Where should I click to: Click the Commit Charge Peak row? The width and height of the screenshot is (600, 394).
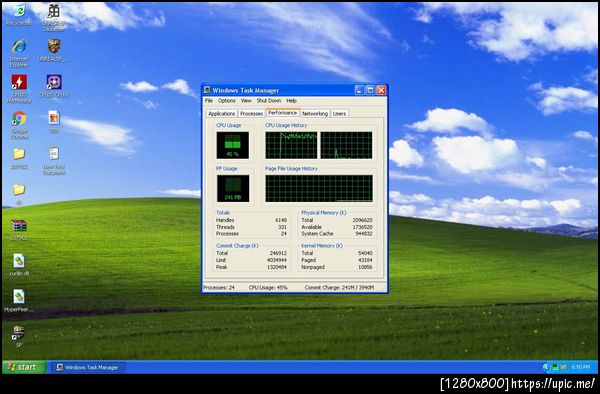tap(251, 267)
